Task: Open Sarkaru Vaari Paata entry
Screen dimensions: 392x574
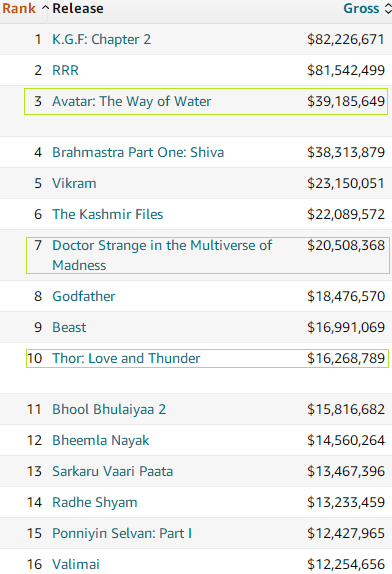Action: tap(112, 471)
